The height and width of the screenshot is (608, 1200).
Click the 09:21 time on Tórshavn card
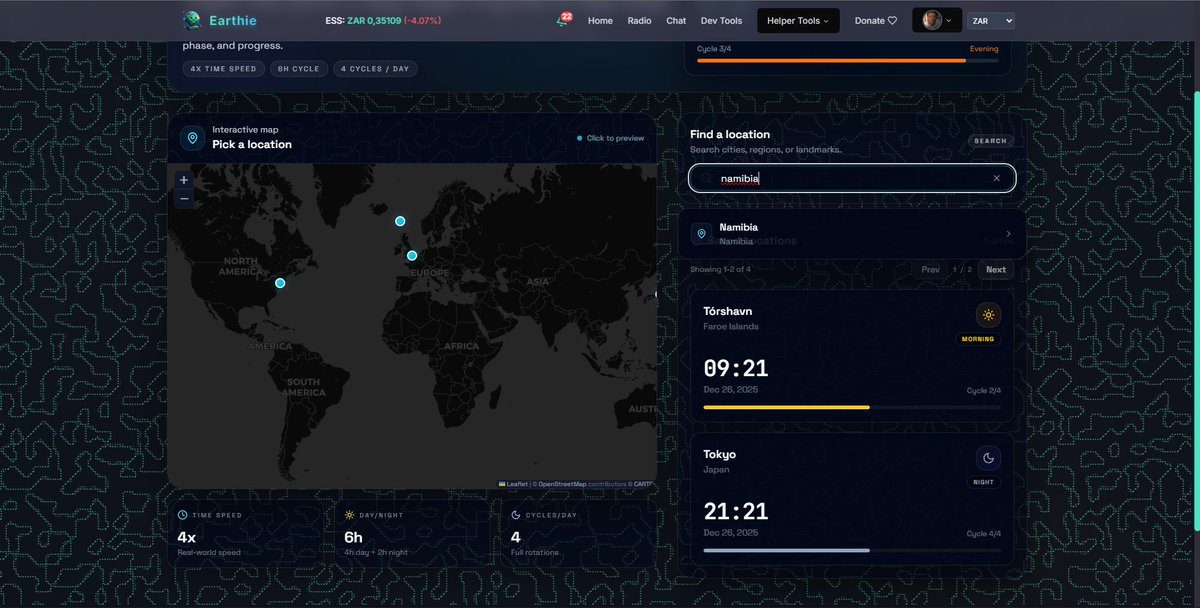(x=735, y=369)
